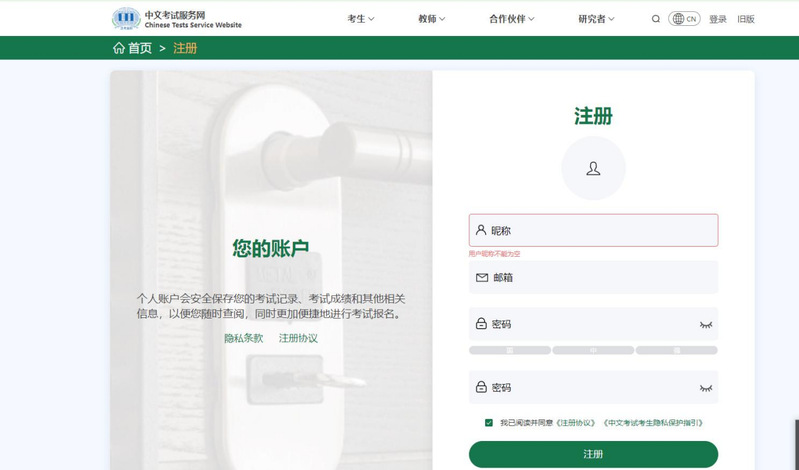The image size is (799, 470).
Task: Show password in confirm 密码 field
Action: [705, 388]
